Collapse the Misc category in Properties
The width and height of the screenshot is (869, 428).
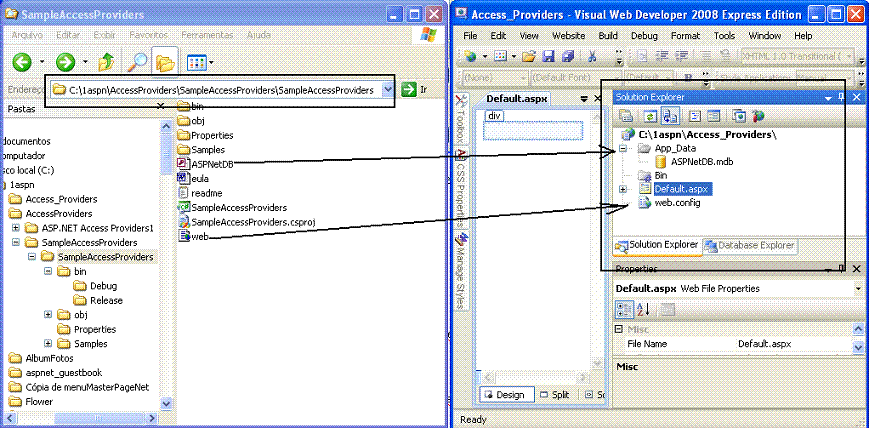pyautogui.click(x=619, y=329)
